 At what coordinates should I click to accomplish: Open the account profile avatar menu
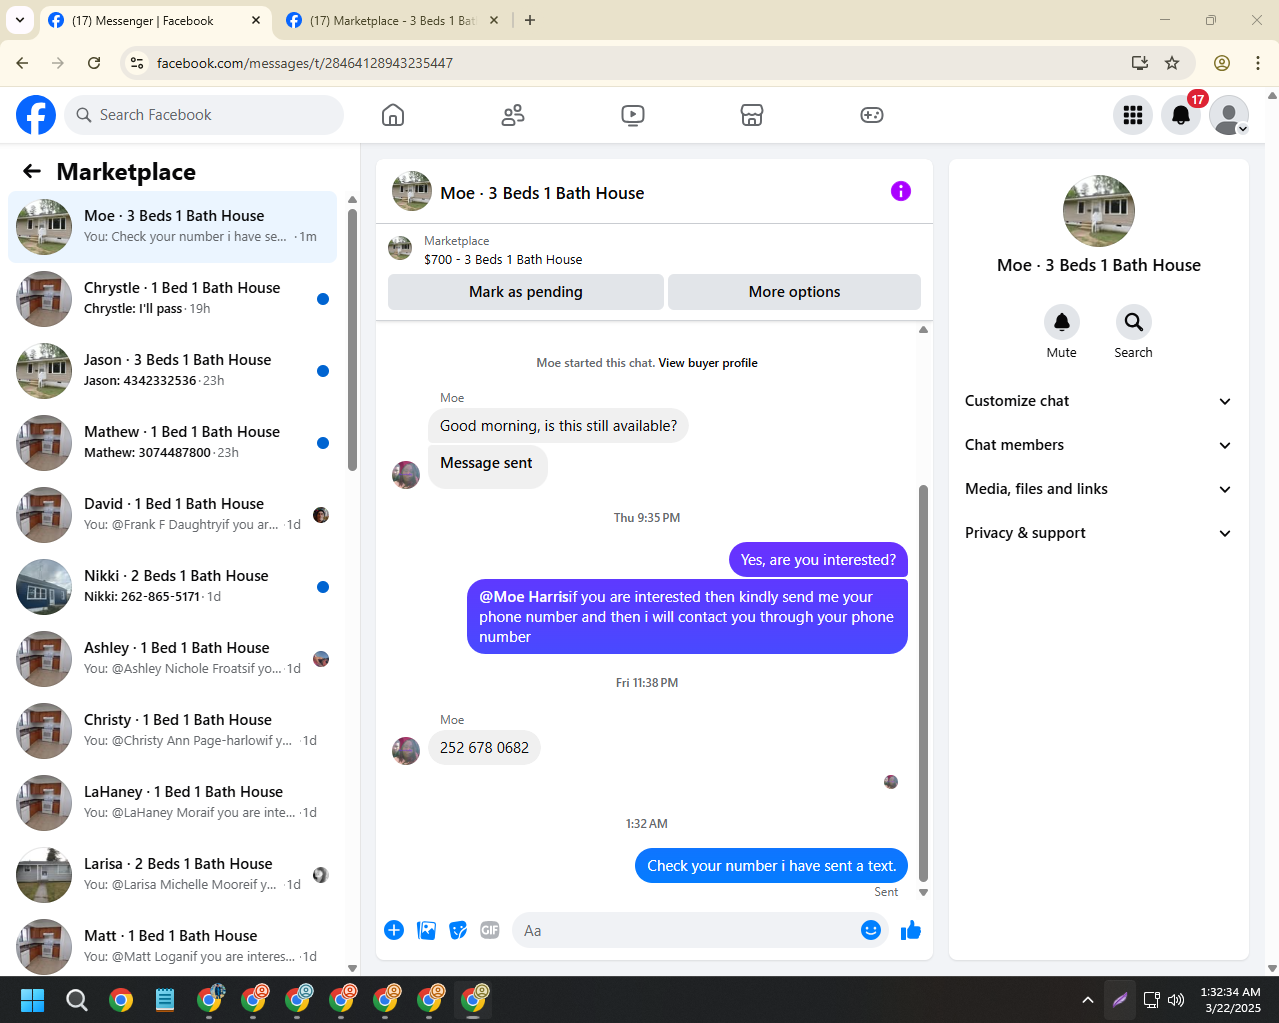(1229, 115)
